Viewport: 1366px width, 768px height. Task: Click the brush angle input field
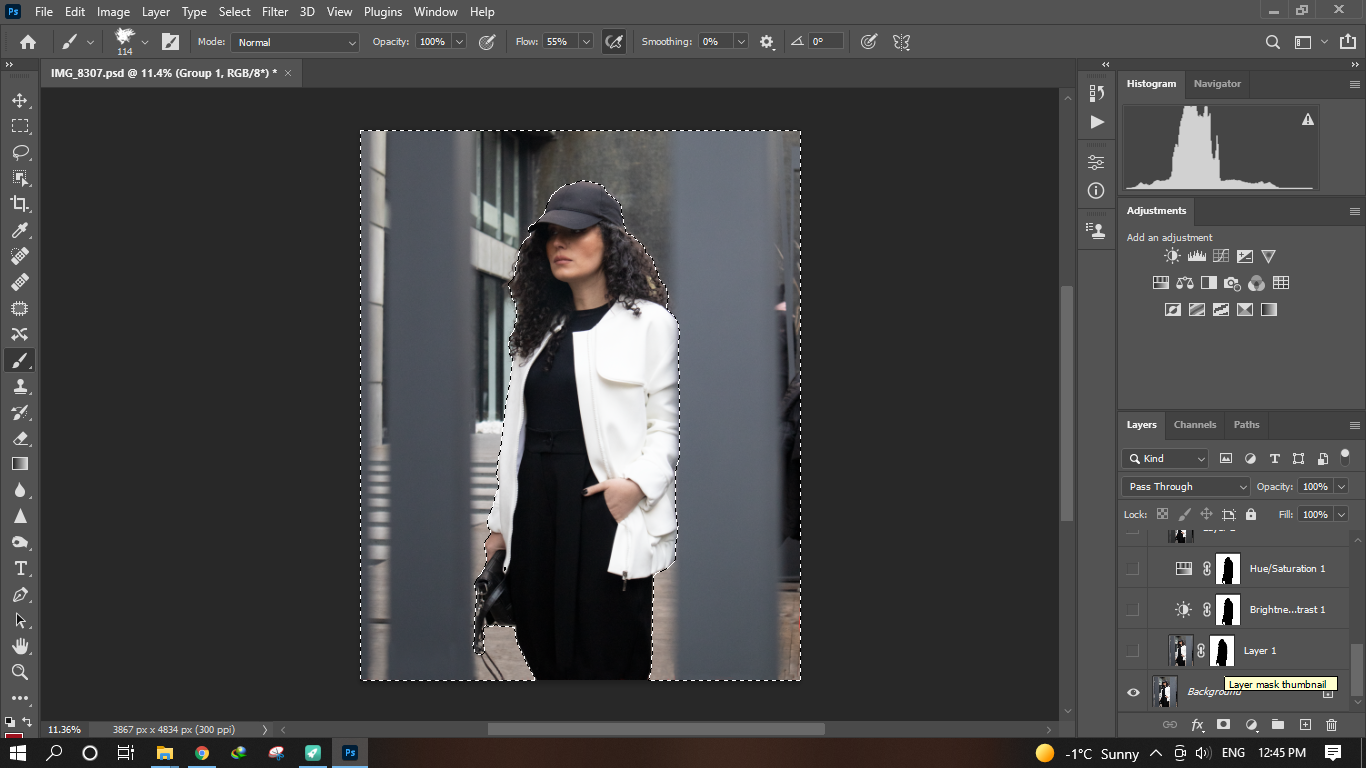(826, 42)
